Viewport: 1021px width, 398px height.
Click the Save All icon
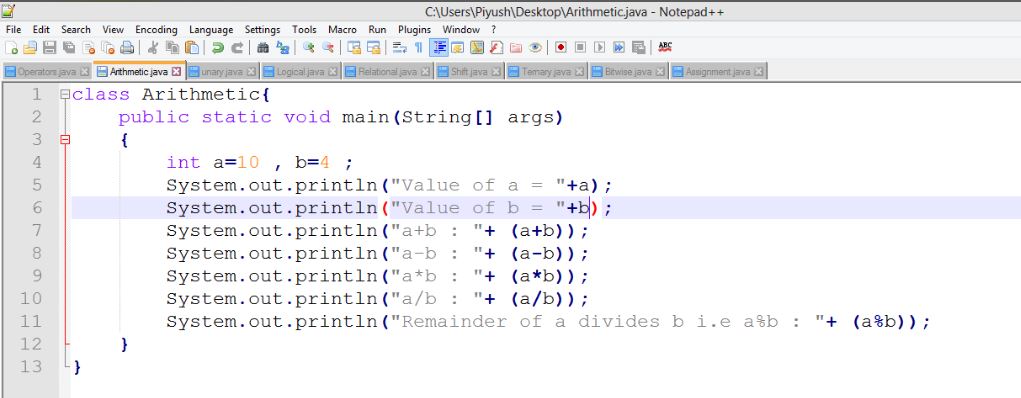coord(69,48)
